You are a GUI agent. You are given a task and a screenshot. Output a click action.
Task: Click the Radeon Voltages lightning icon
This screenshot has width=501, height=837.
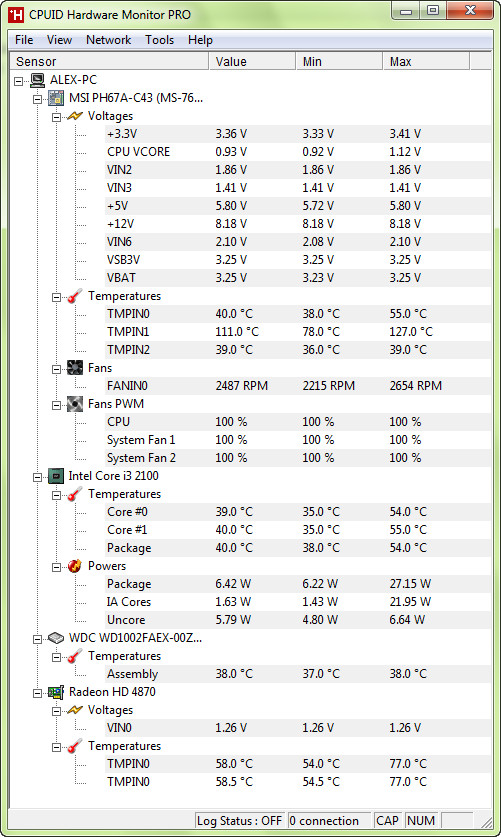tap(75, 710)
